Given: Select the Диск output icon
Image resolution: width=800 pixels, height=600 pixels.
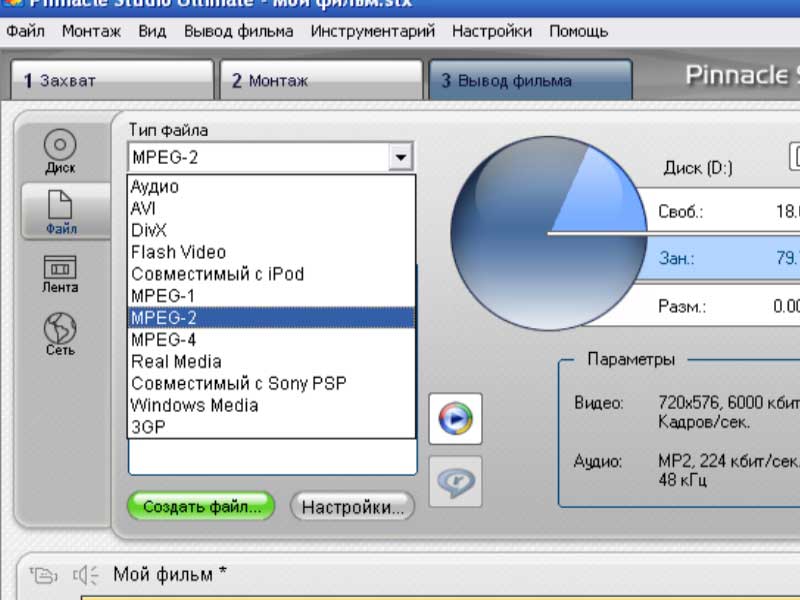Looking at the screenshot, I should tap(60, 151).
